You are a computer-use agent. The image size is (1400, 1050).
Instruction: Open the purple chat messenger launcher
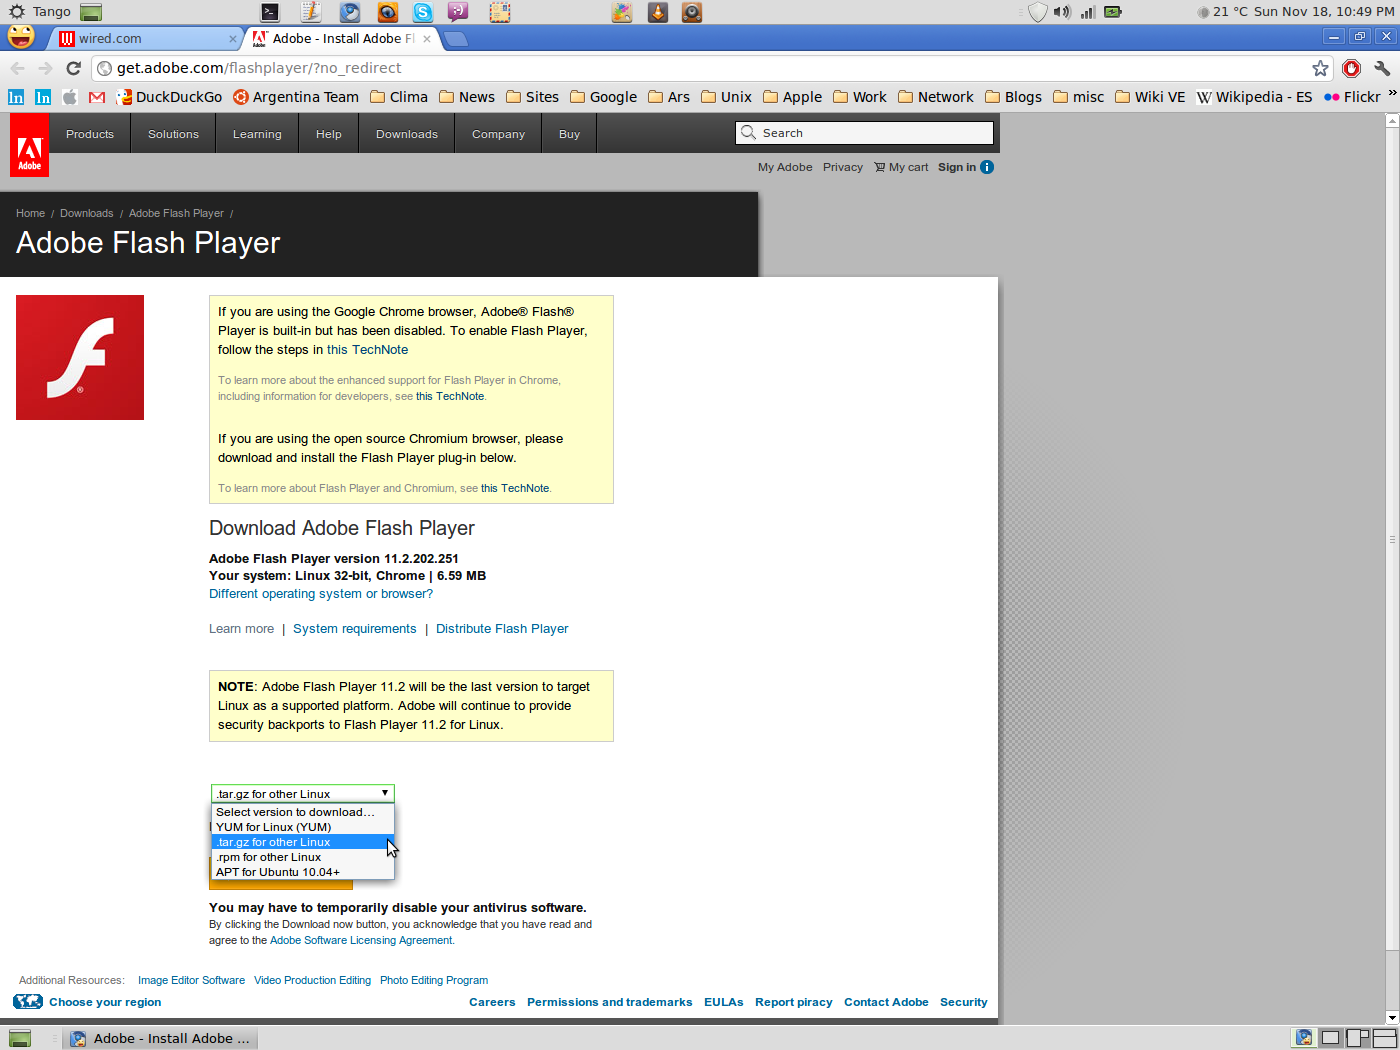[458, 12]
